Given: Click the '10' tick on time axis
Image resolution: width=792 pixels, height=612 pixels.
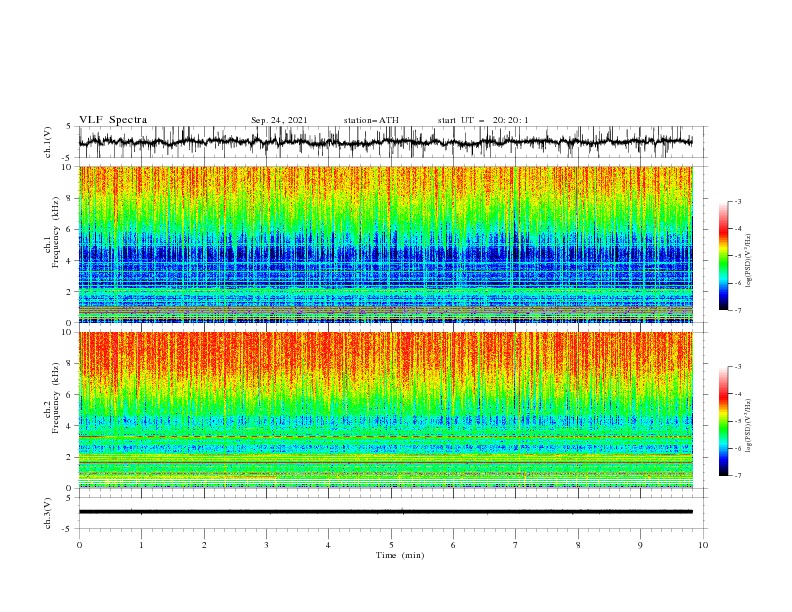Looking at the screenshot, I should pyautogui.click(x=703, y=545).
